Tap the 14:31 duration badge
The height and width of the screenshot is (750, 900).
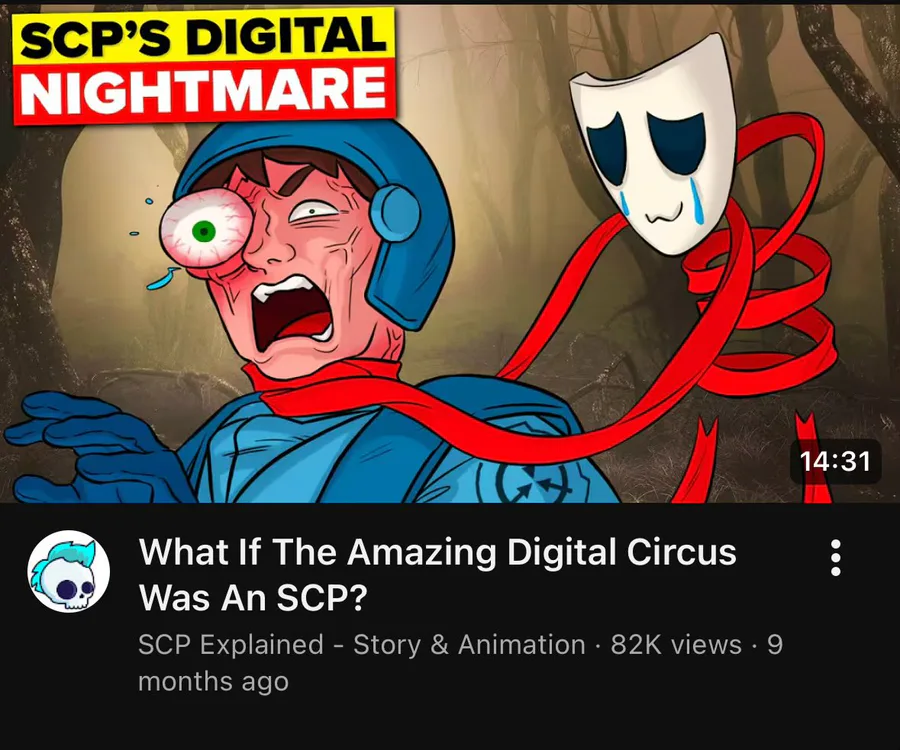pyautogui.click(x=835, y=461)
